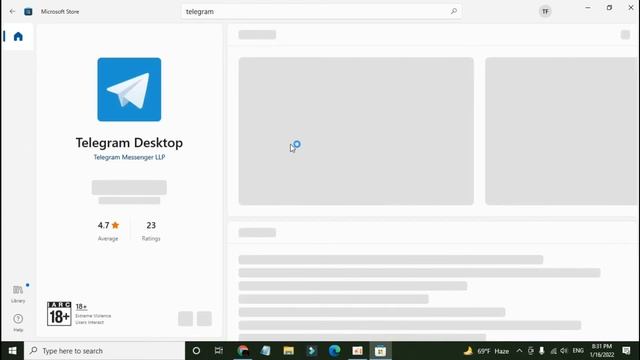Open the Windows Start menu
The height and width of the screenshot is (360, 640).
click(12, 351)
